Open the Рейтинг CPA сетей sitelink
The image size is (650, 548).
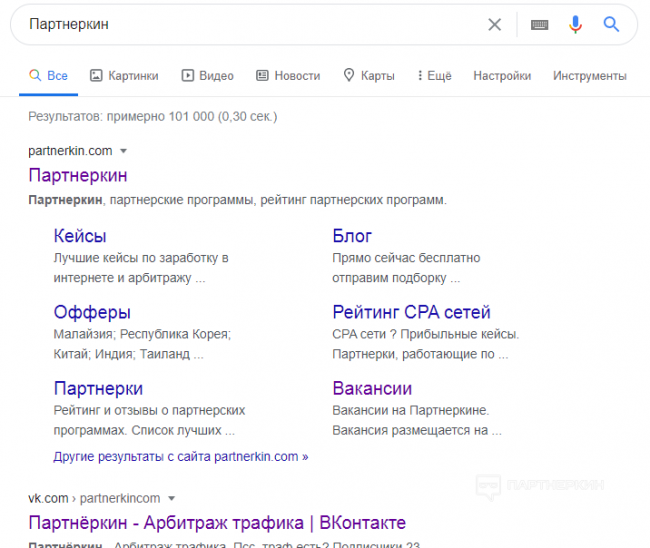tap(411, 312)
